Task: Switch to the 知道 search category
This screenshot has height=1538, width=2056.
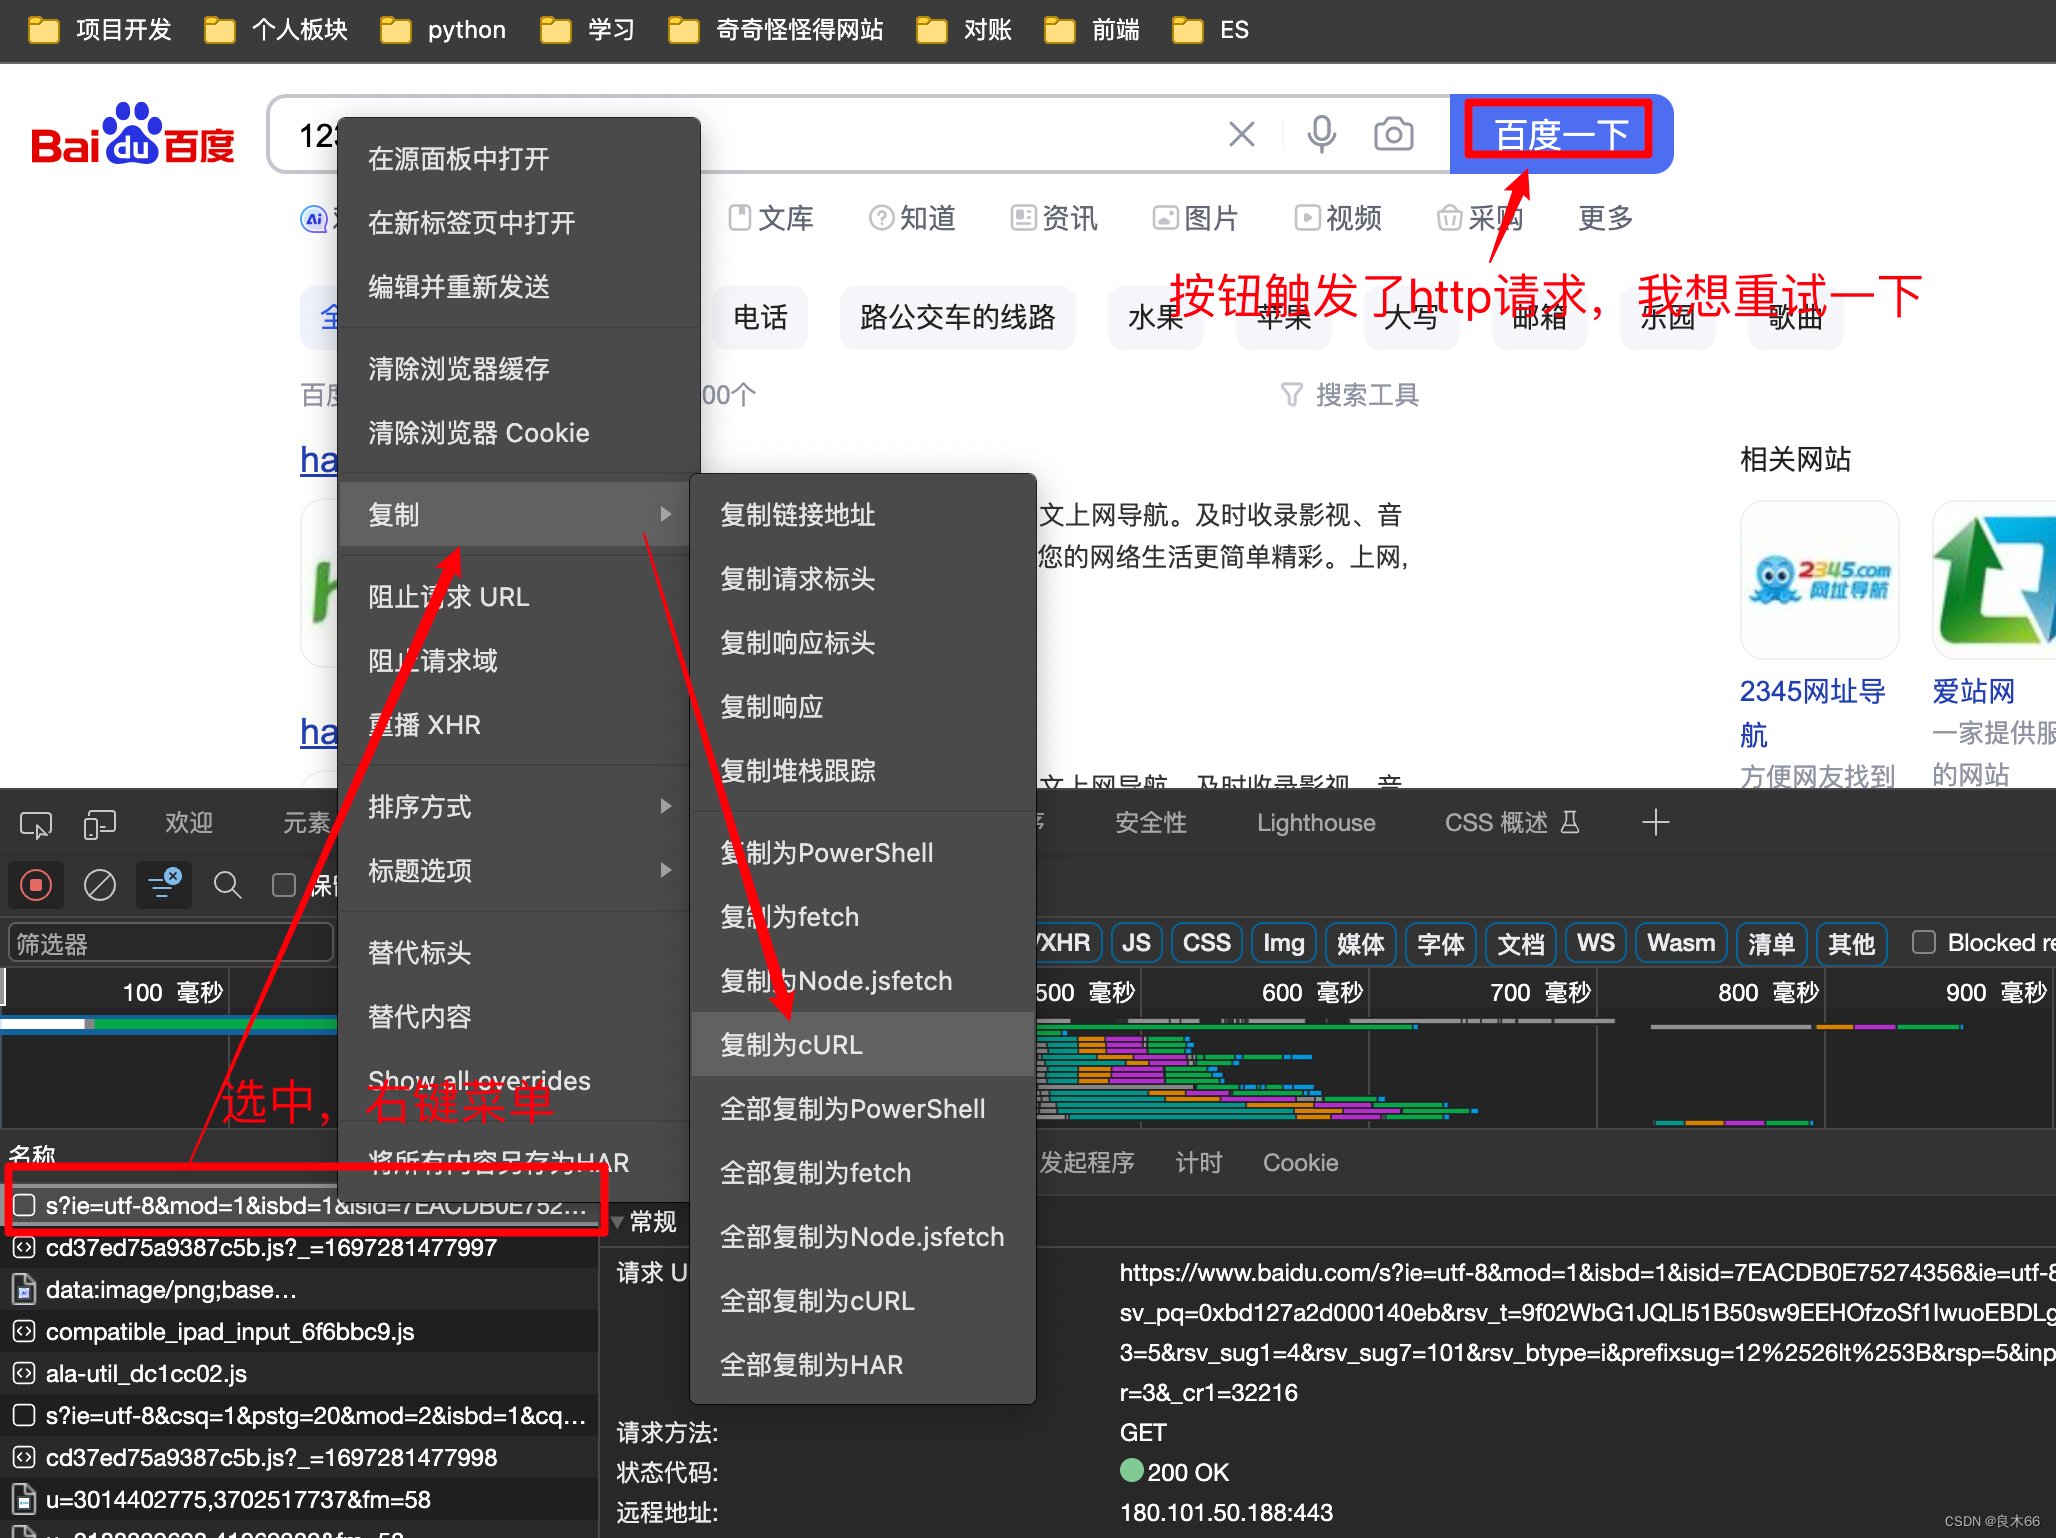Action: point(912,218)
